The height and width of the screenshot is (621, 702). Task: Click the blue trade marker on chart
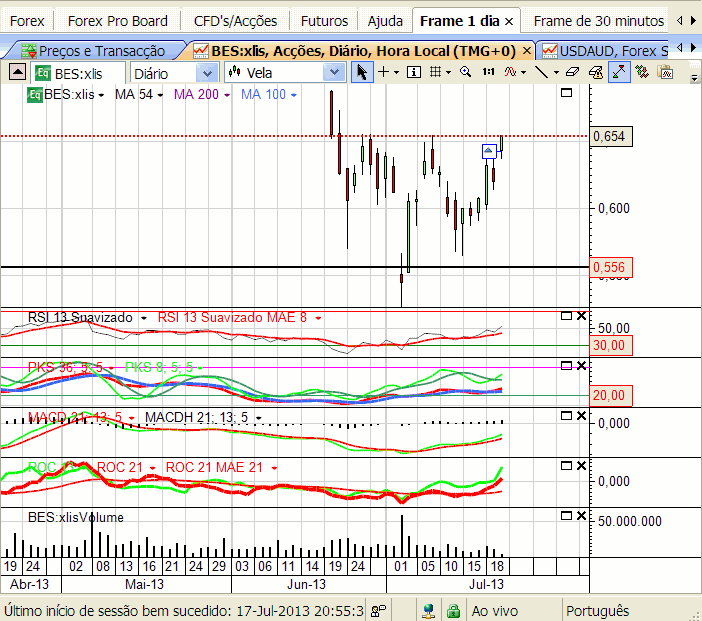tap(489, 151)
